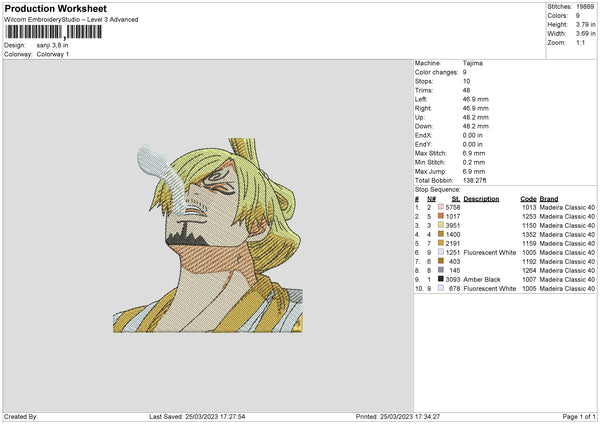The height and width of the screenshot is (424, 600).
Task: Click the 'EndX:' label
Action: tap(423, 135)
